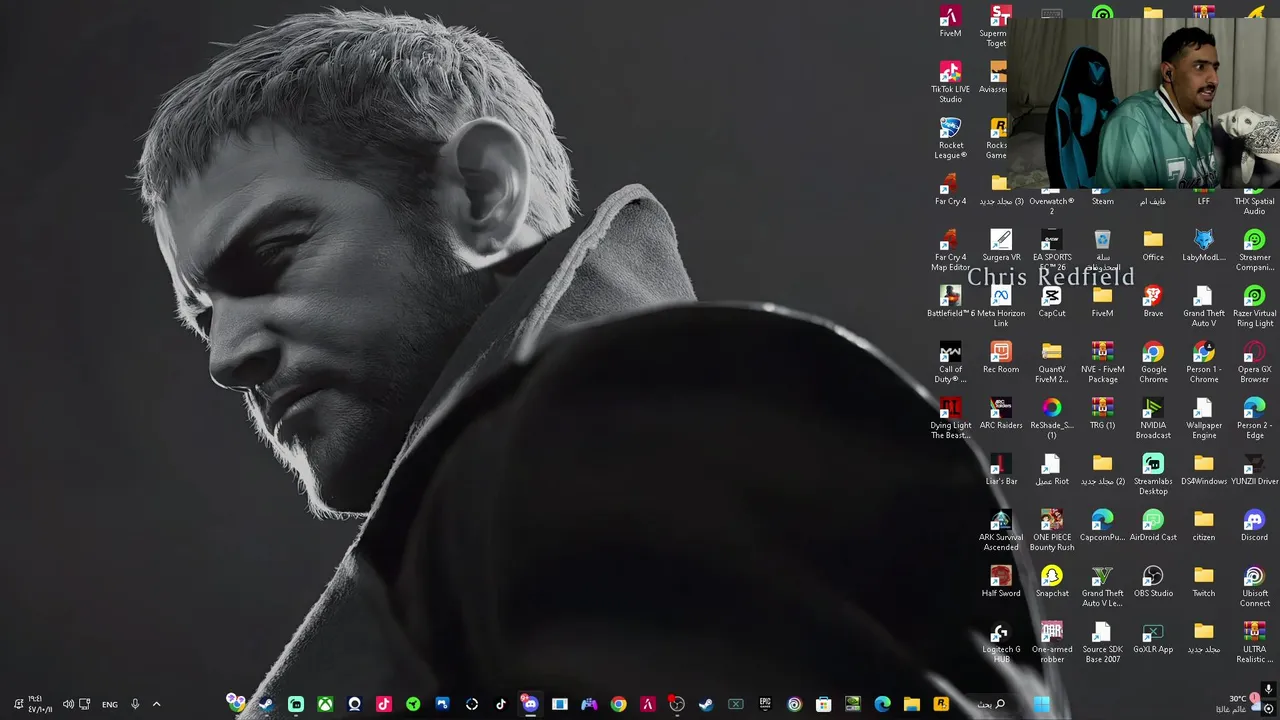Launch EA SPORTS FC 26 shortcut
This screenshot has height=720, width=1280.
point(1052,250)
